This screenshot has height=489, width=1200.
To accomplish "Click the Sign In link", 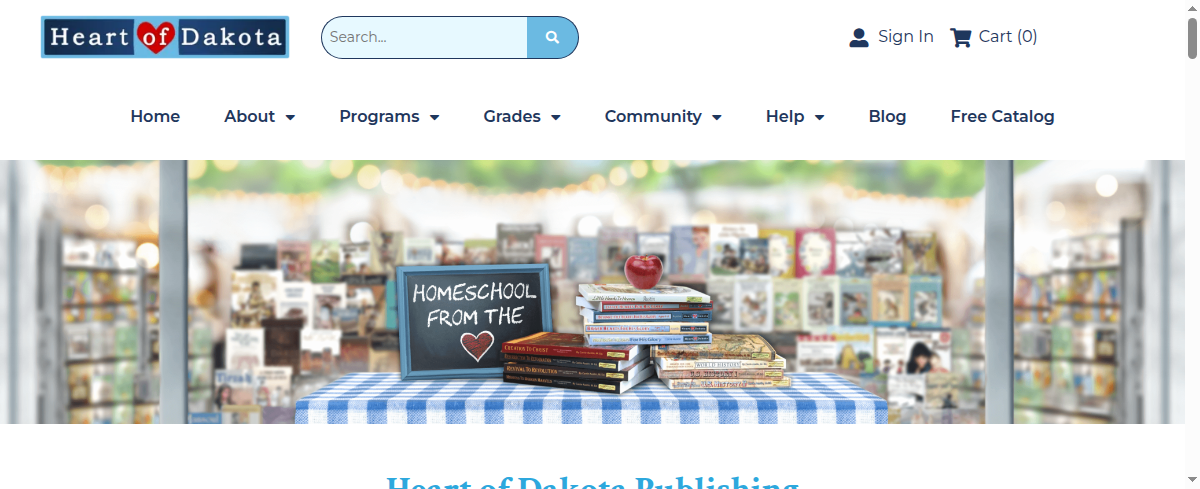I will pyautogui.click(x=906, y=37).
